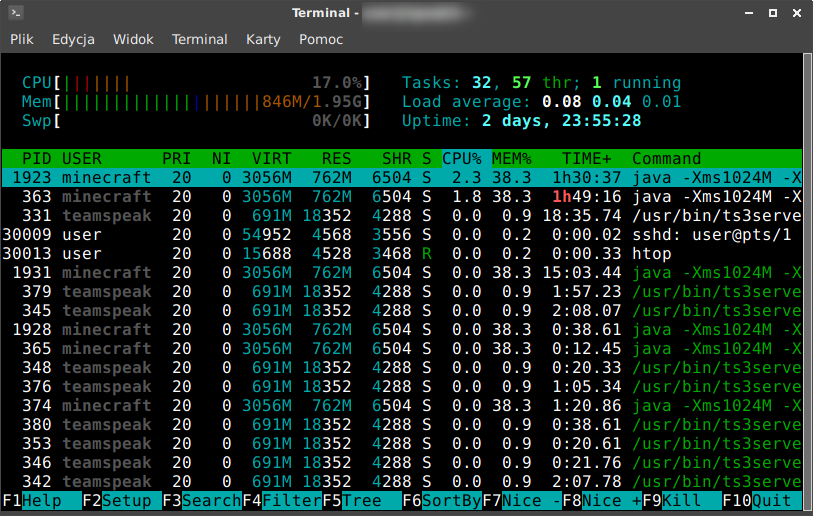Open htop Setup via the F2 button
The width and height of the screenshot is (813, 516).
click(125, 501)
